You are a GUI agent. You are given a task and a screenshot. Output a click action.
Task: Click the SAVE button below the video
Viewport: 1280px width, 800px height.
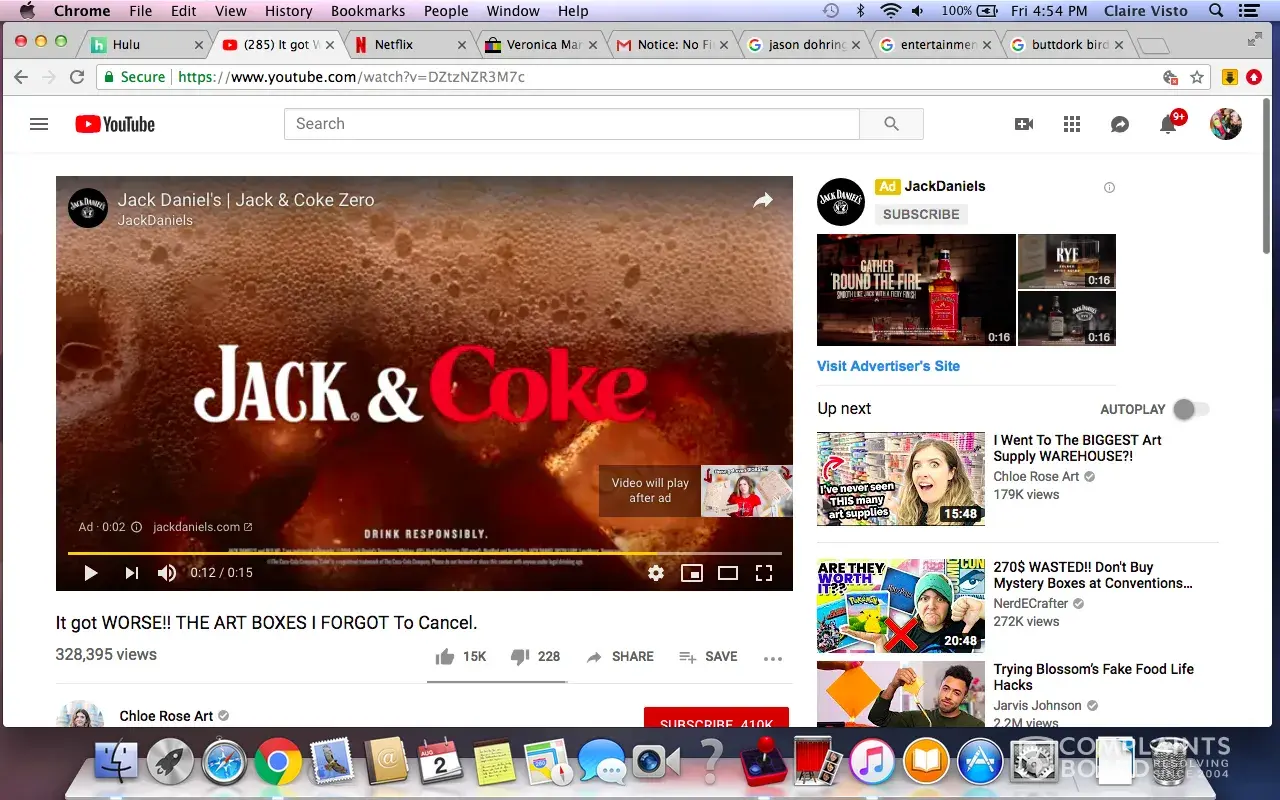[x=708, y=657]
